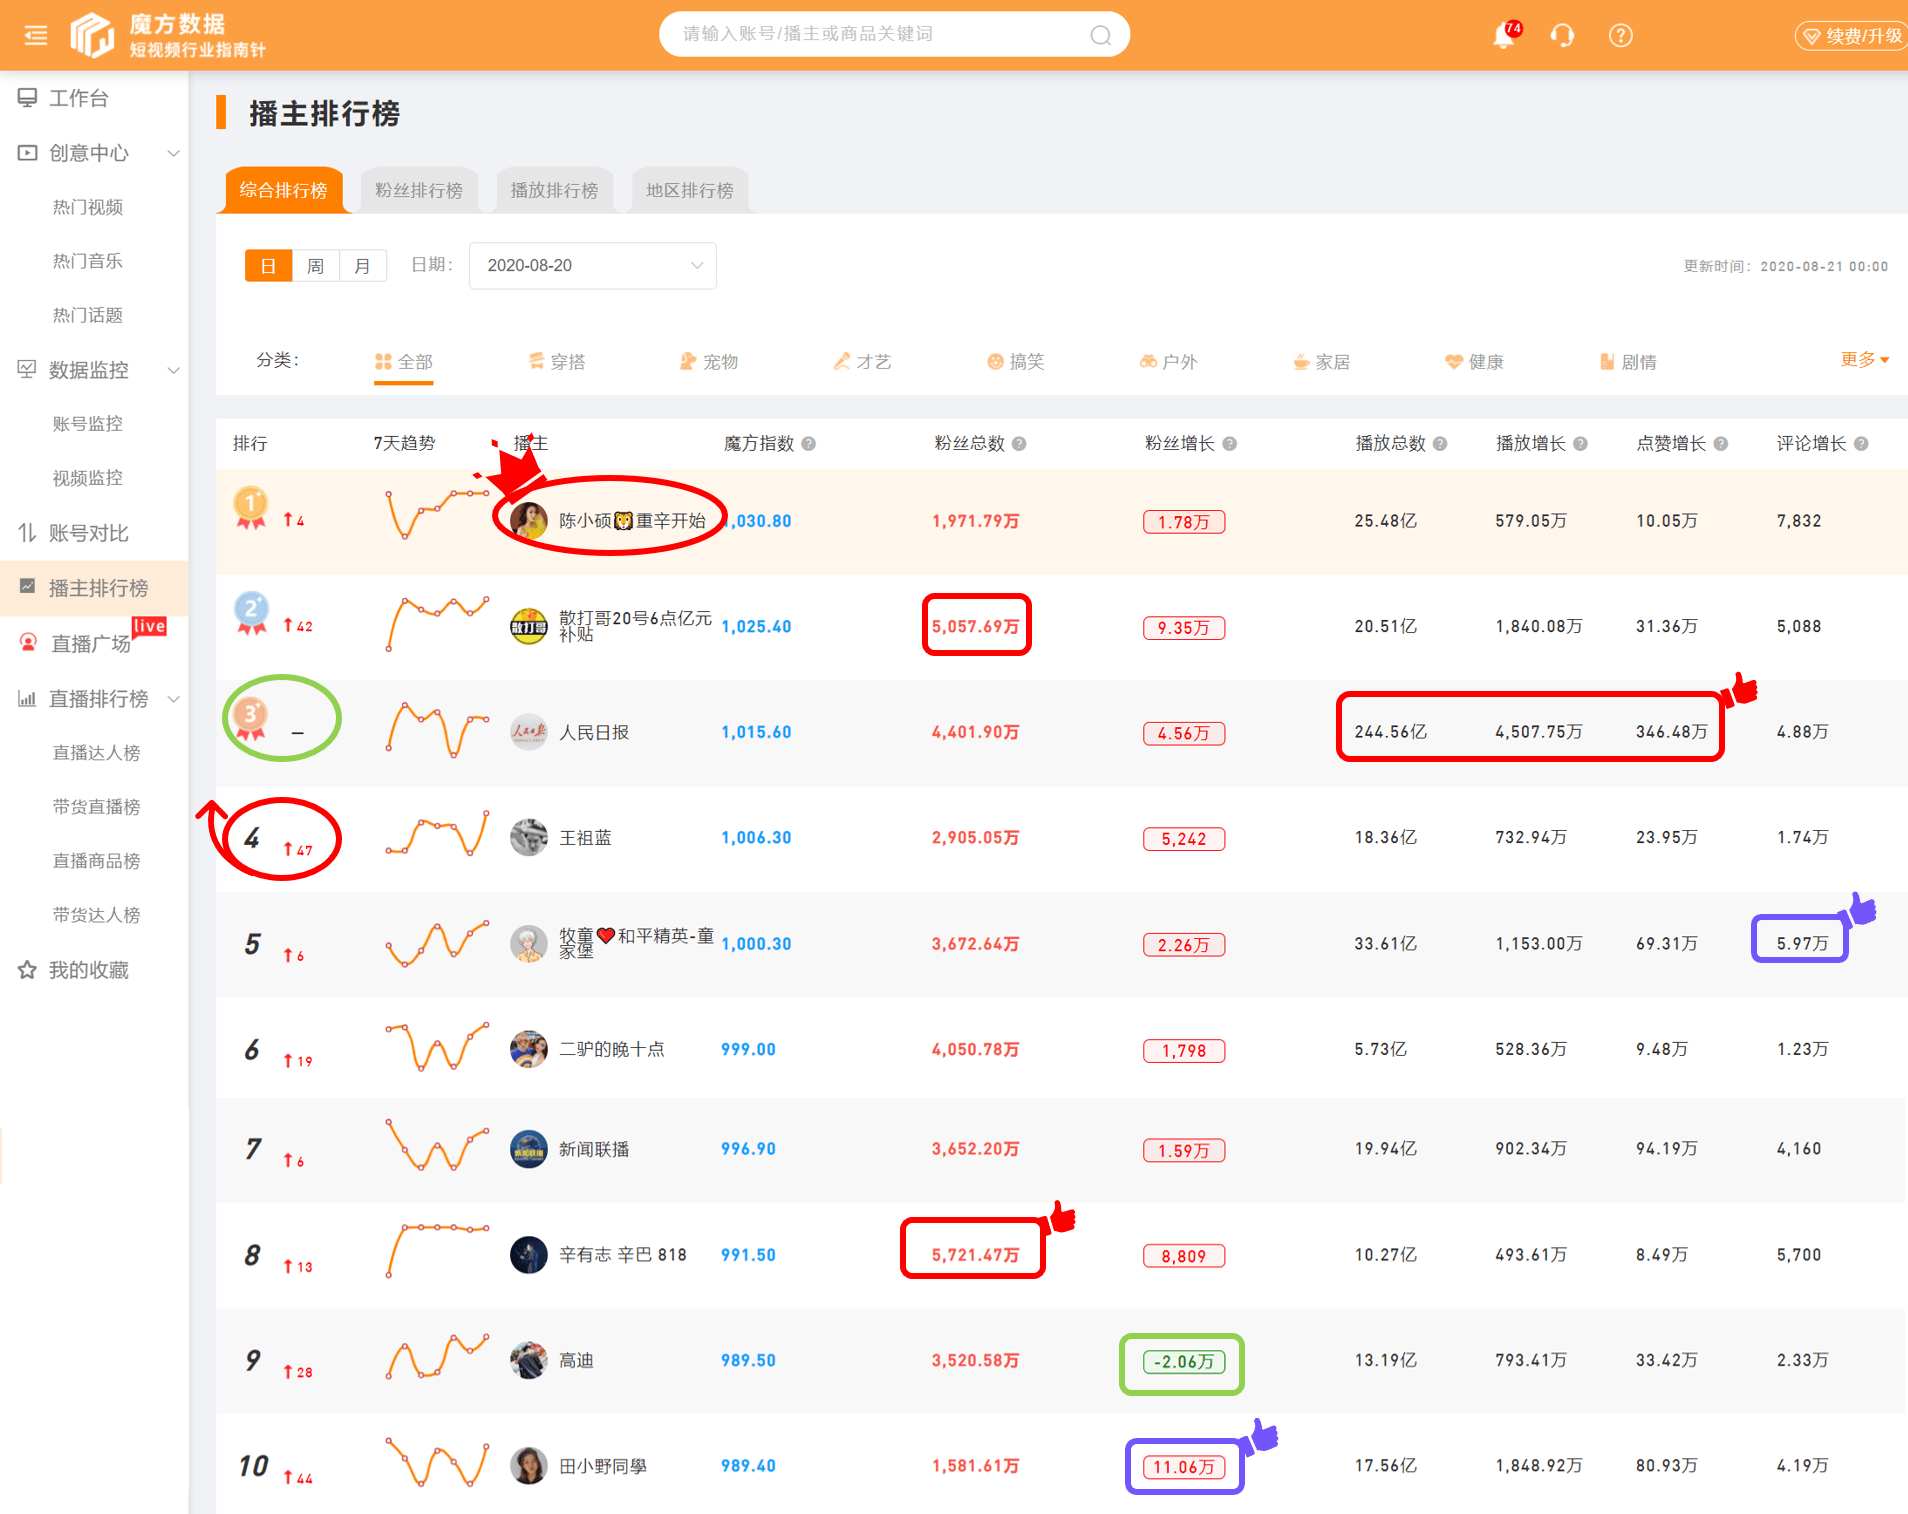Click help icon next to 粉丝总数
The image size is (1908, 1514).
(1019, 444)
